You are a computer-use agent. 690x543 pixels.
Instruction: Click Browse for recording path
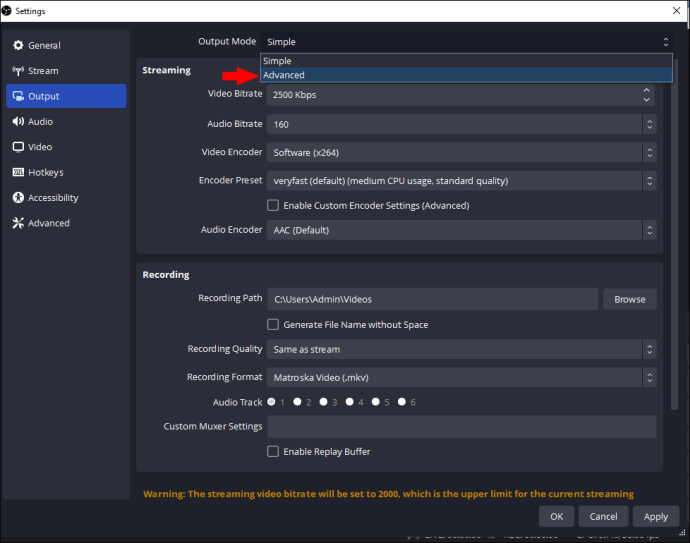(x=630, y=299)
